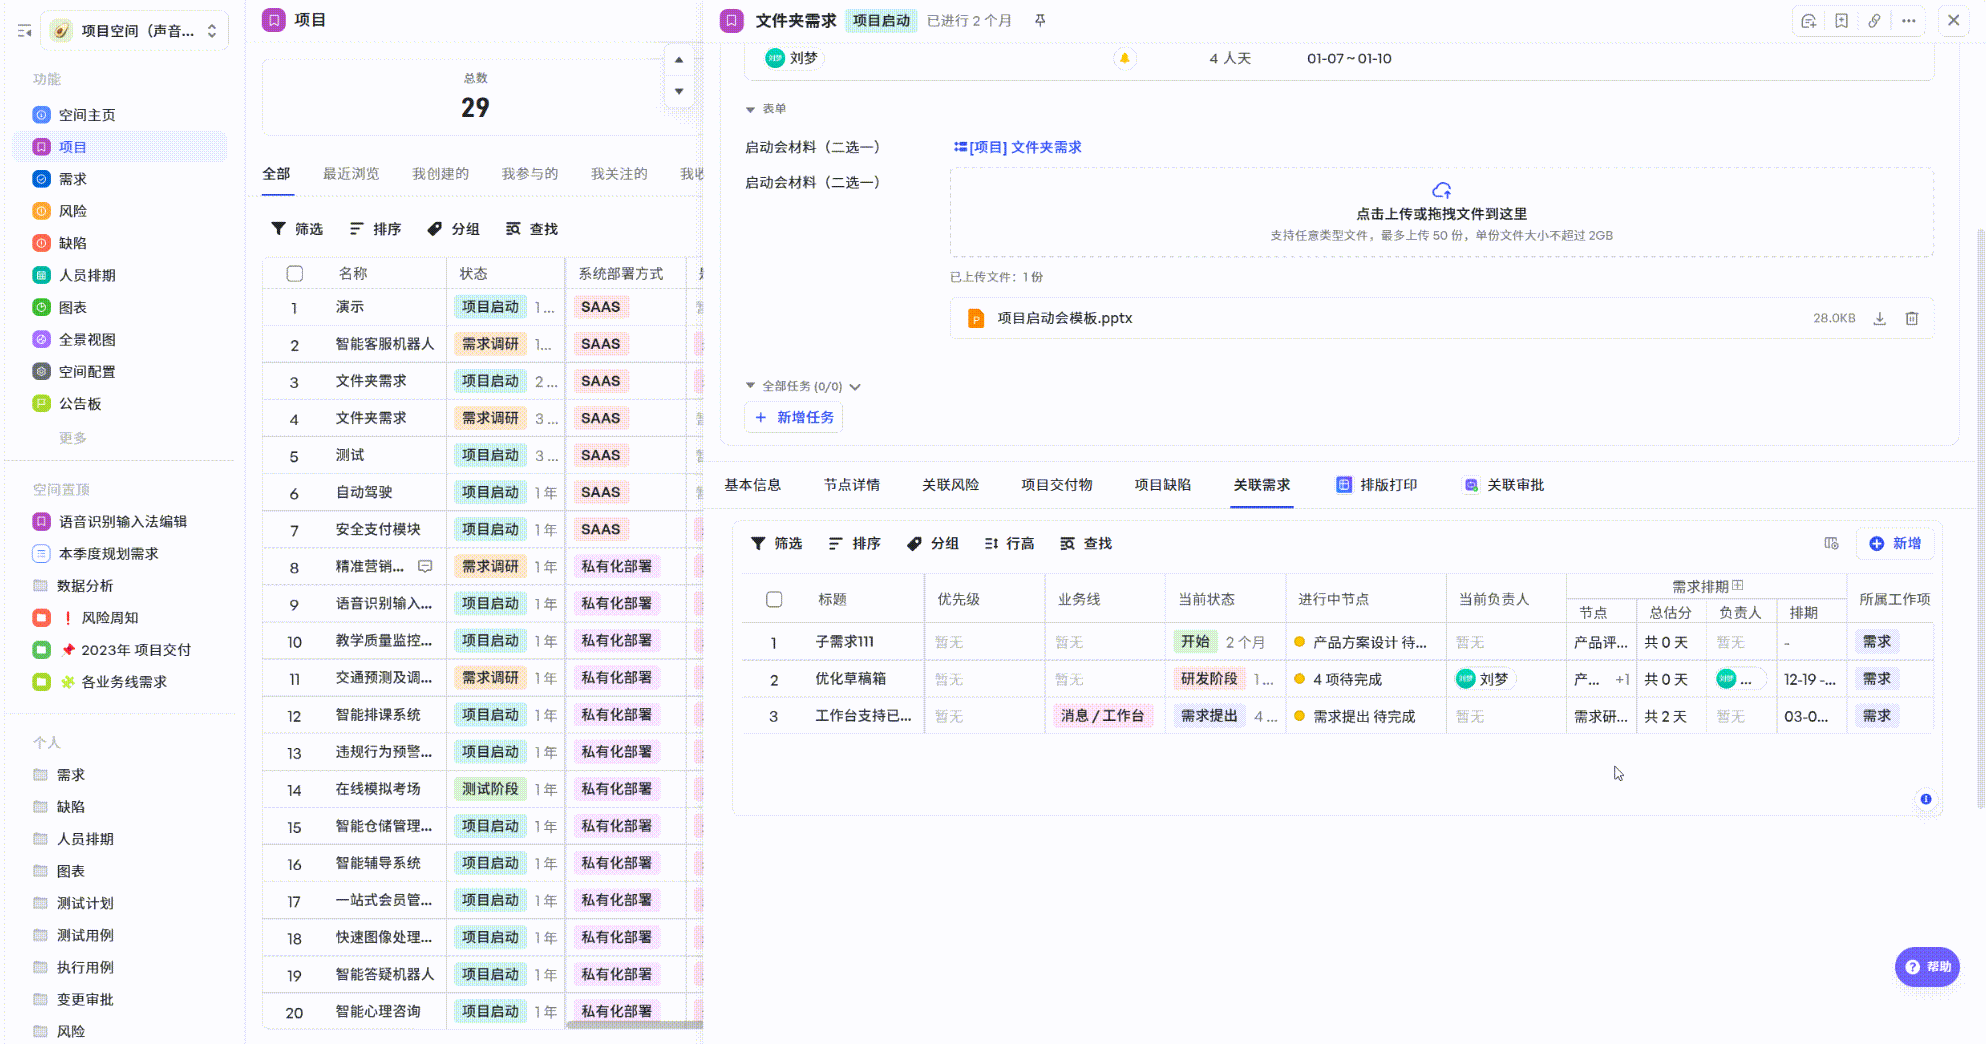Click the down arrow on the 总数 card
The image size is (1986, 1044).
(x=679, y=91)
